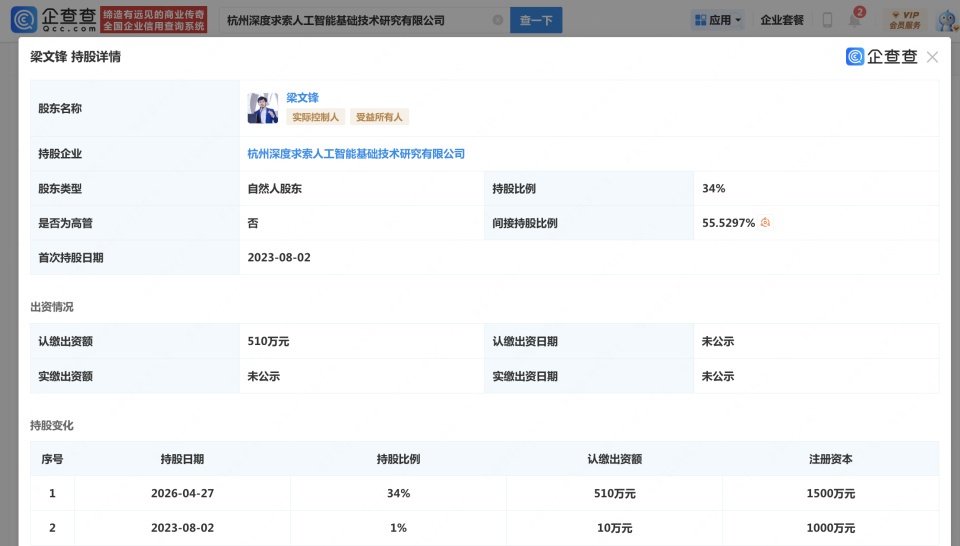Screen dimensions: 960x546
Task: Click into the company name search field
Action: (x=350, y=20)
